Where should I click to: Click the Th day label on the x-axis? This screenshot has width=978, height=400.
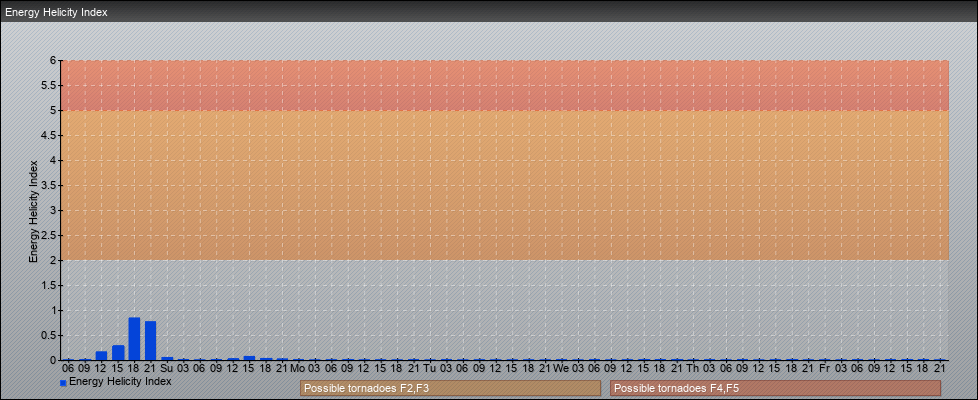click(693, 369)
